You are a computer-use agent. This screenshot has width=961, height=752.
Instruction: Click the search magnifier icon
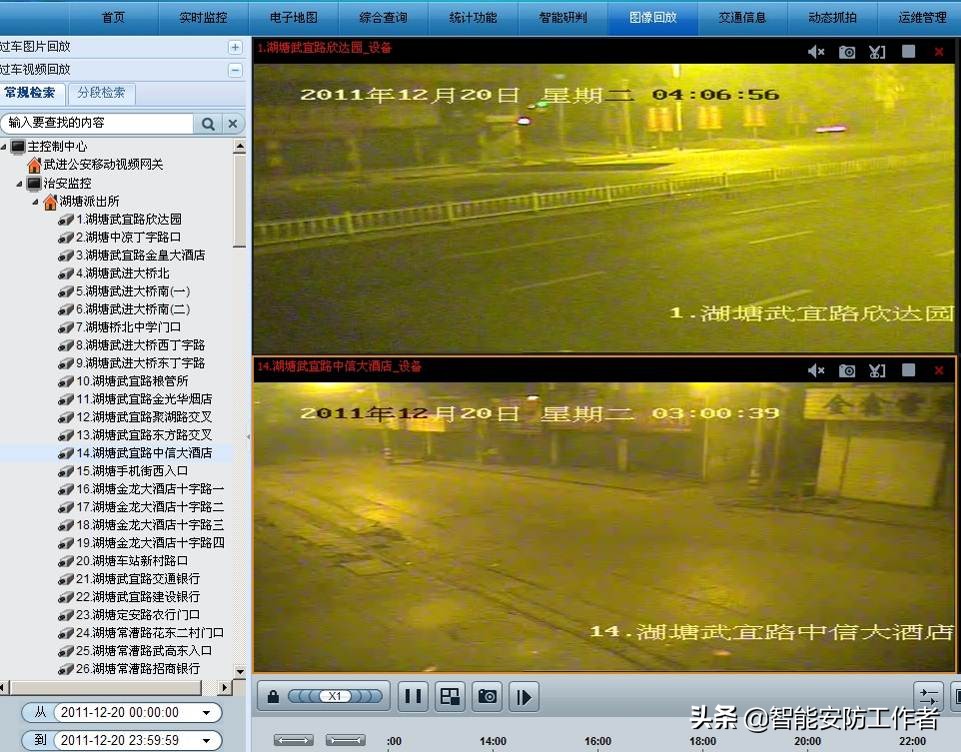[208, 122]
